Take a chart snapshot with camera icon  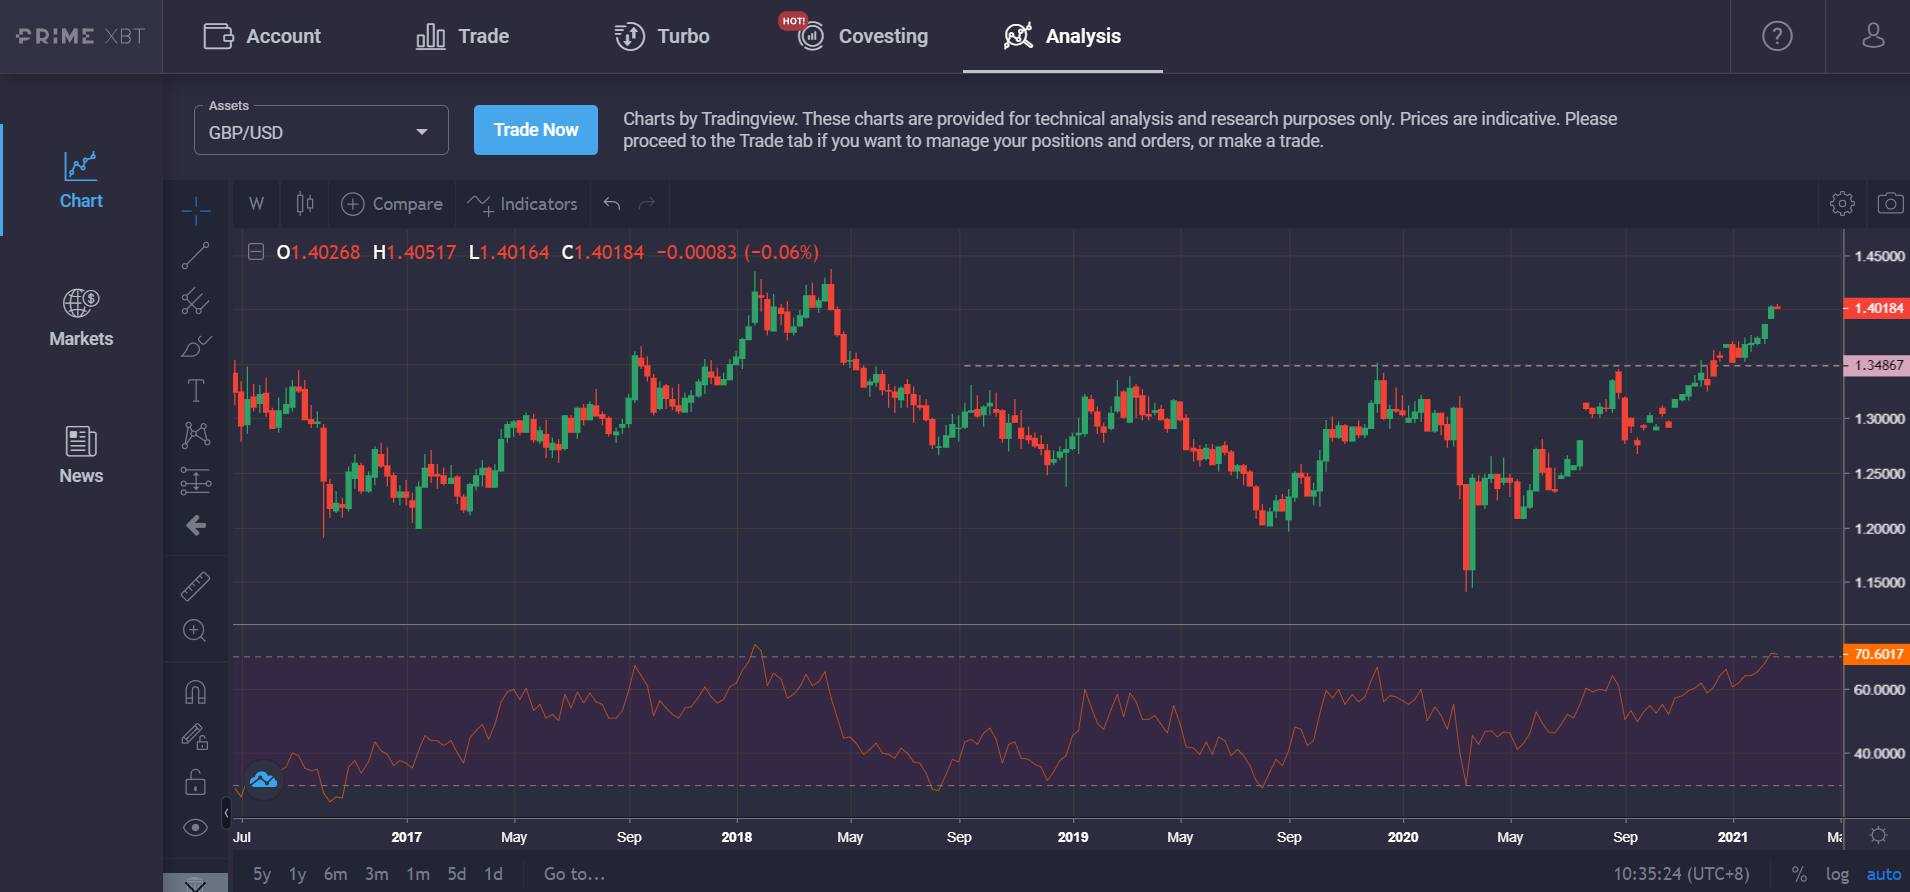point(1890,204)
